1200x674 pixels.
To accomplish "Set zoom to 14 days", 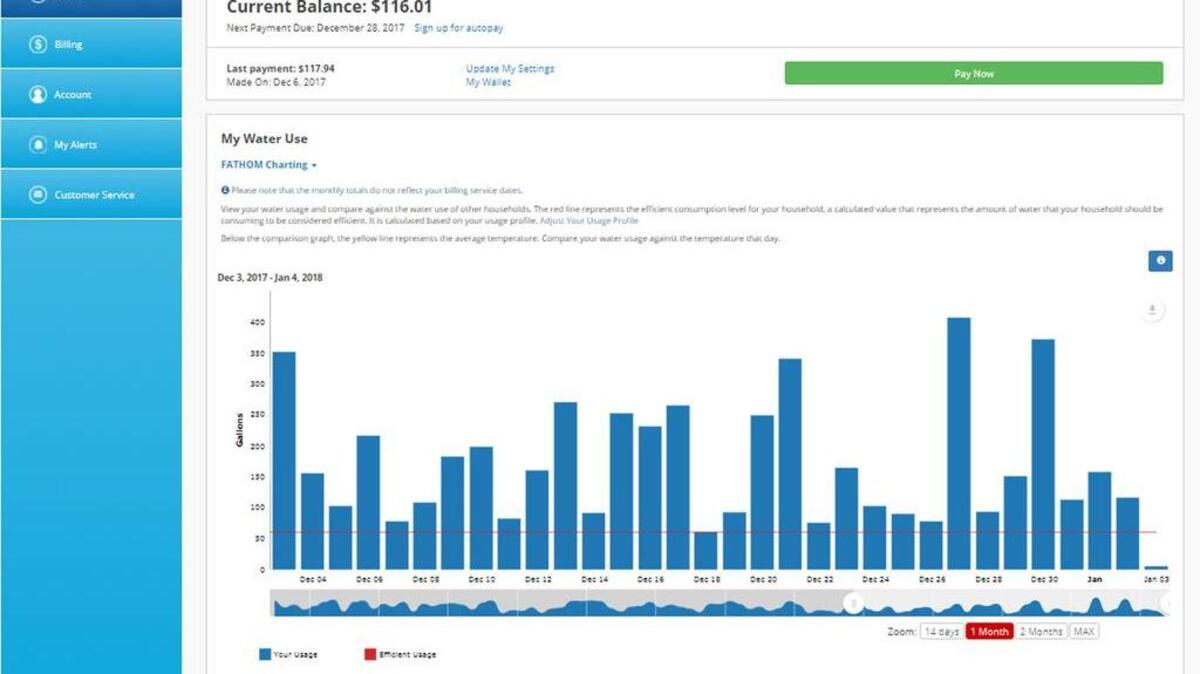I will pyautogui.click(x=941, y=631).
